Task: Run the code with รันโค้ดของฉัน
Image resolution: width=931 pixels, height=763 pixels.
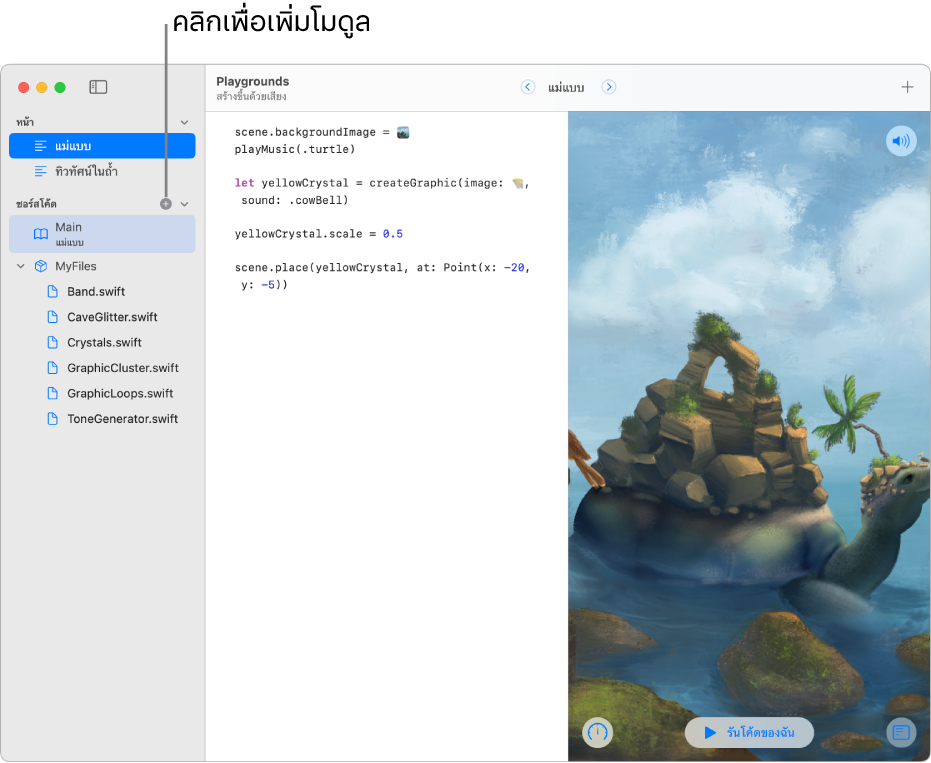Action: tap(749, 733)
